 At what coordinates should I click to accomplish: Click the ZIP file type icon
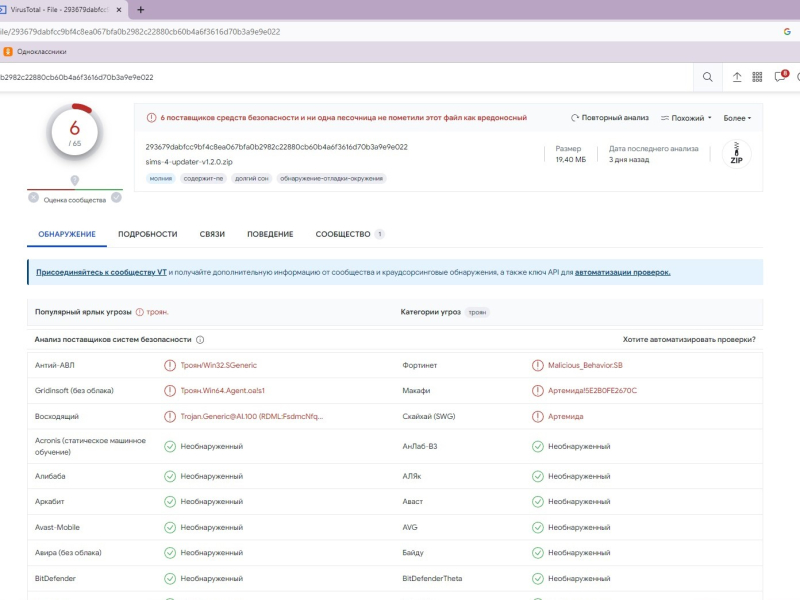(736, 154)
